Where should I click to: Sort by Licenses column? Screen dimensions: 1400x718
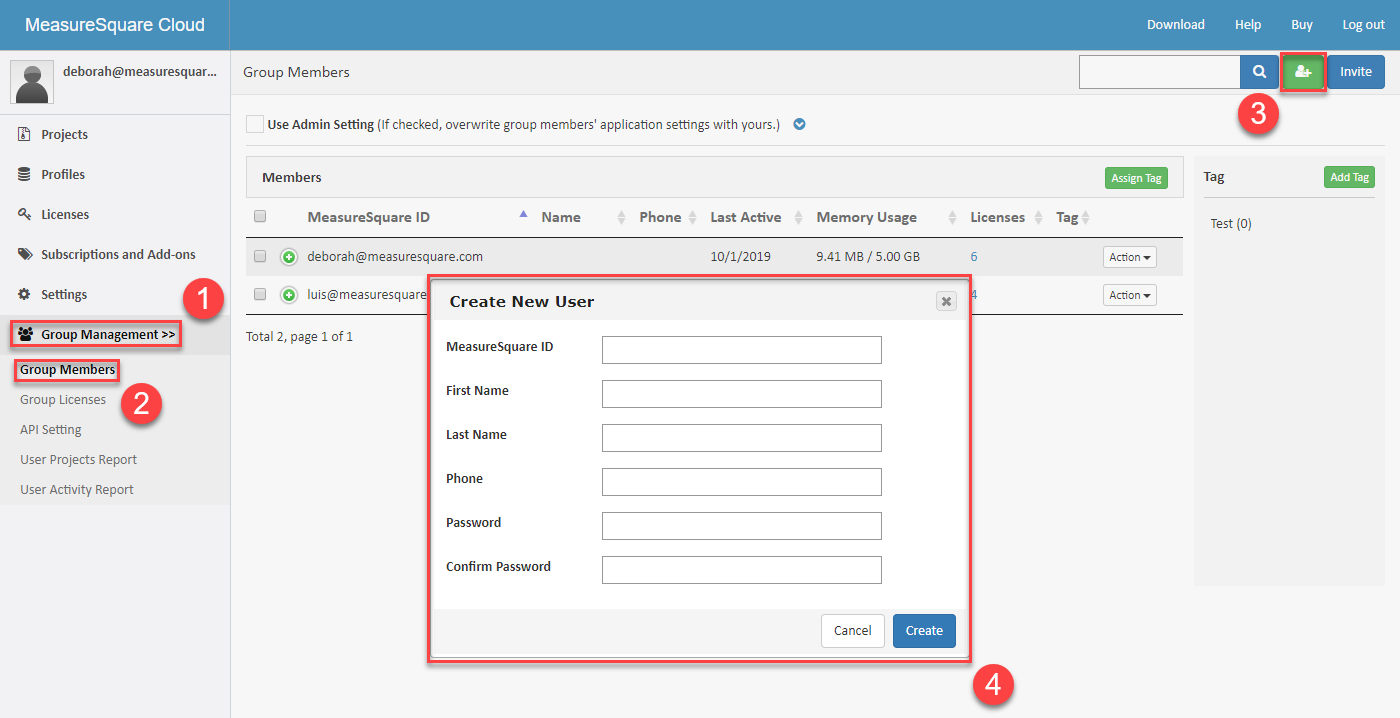[997, 217]
